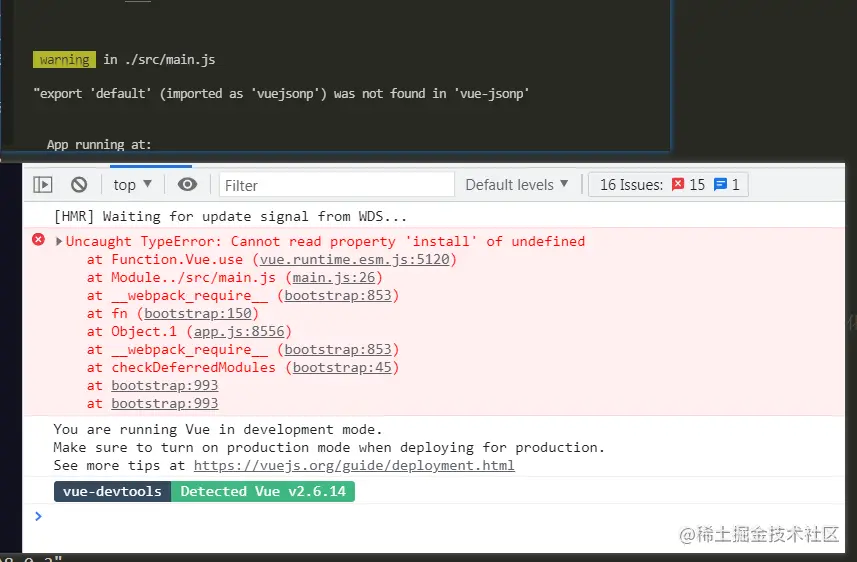Viewport: 857px width, 562px height.
Task: Open the bootstrap:150 source link
Action: (x=198, y=313)
